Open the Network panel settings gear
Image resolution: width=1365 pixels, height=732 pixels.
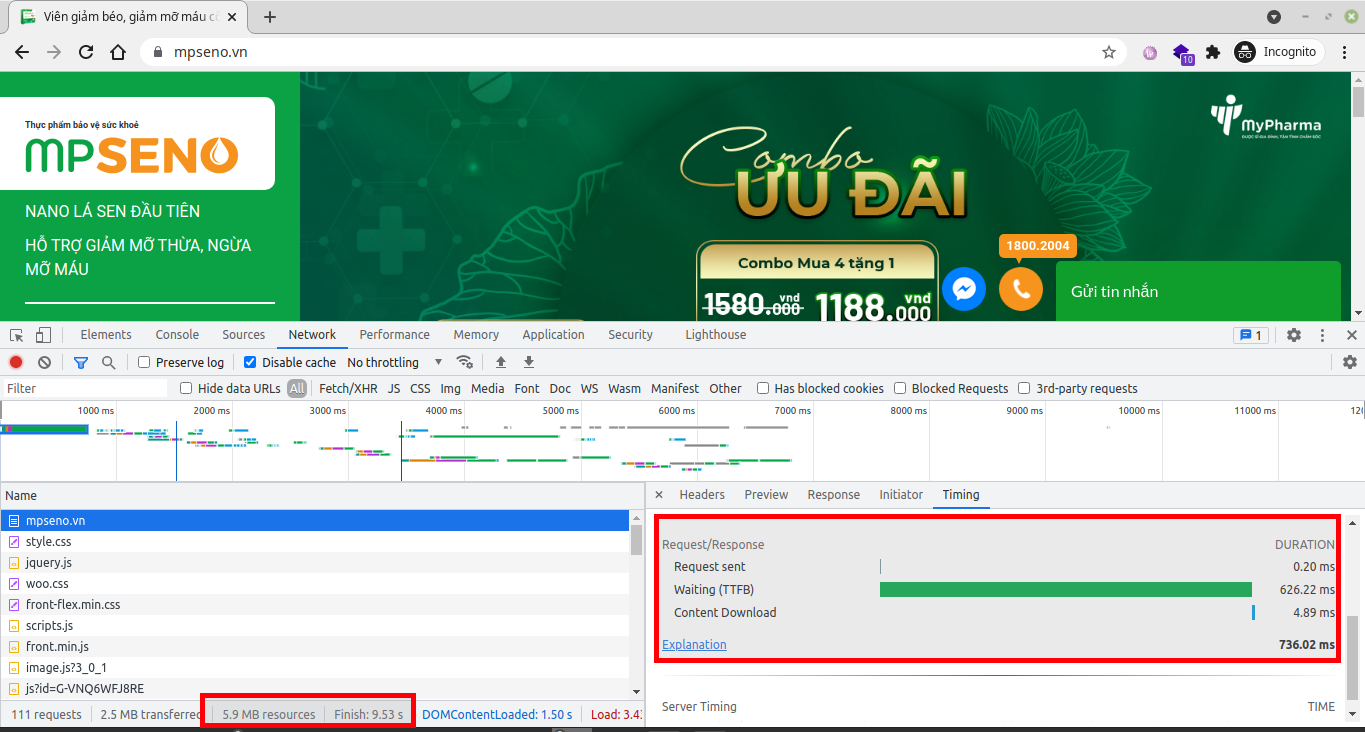(x=1350, y=362)
